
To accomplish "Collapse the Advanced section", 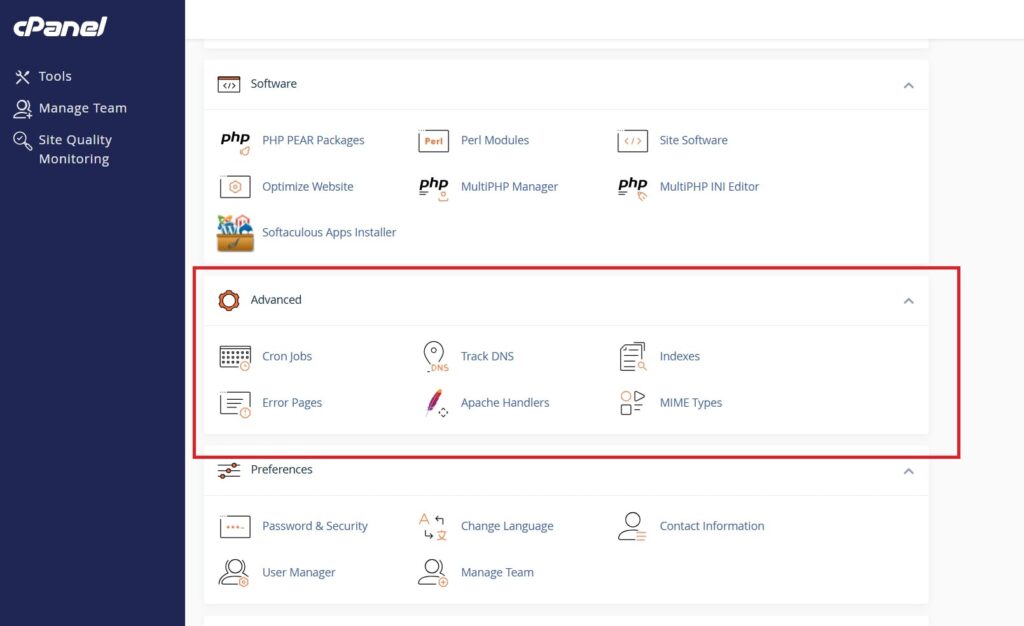I will (909, 299).
